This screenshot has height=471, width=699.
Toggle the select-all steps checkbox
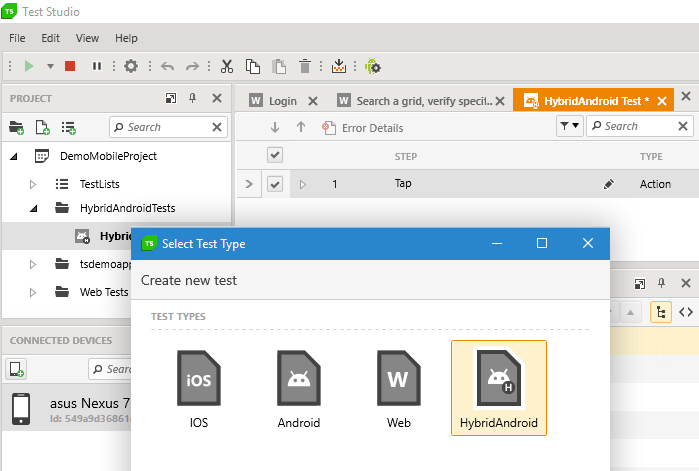pos(275,156)
